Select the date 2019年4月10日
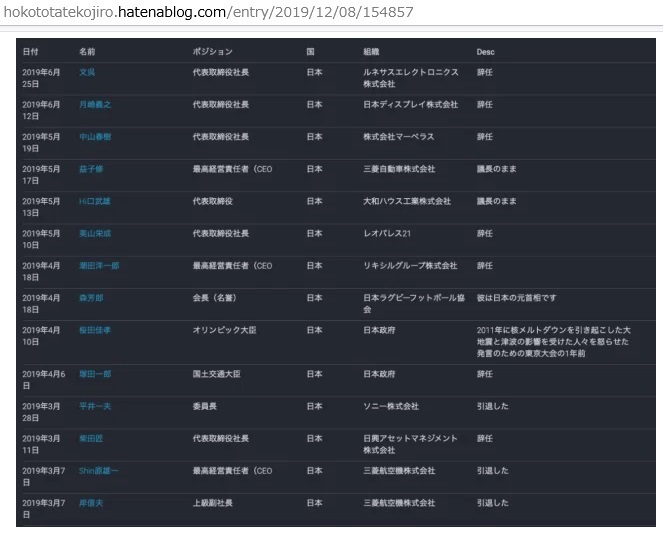The width and height of the screenshot is (663, 534). pos(41,336)
